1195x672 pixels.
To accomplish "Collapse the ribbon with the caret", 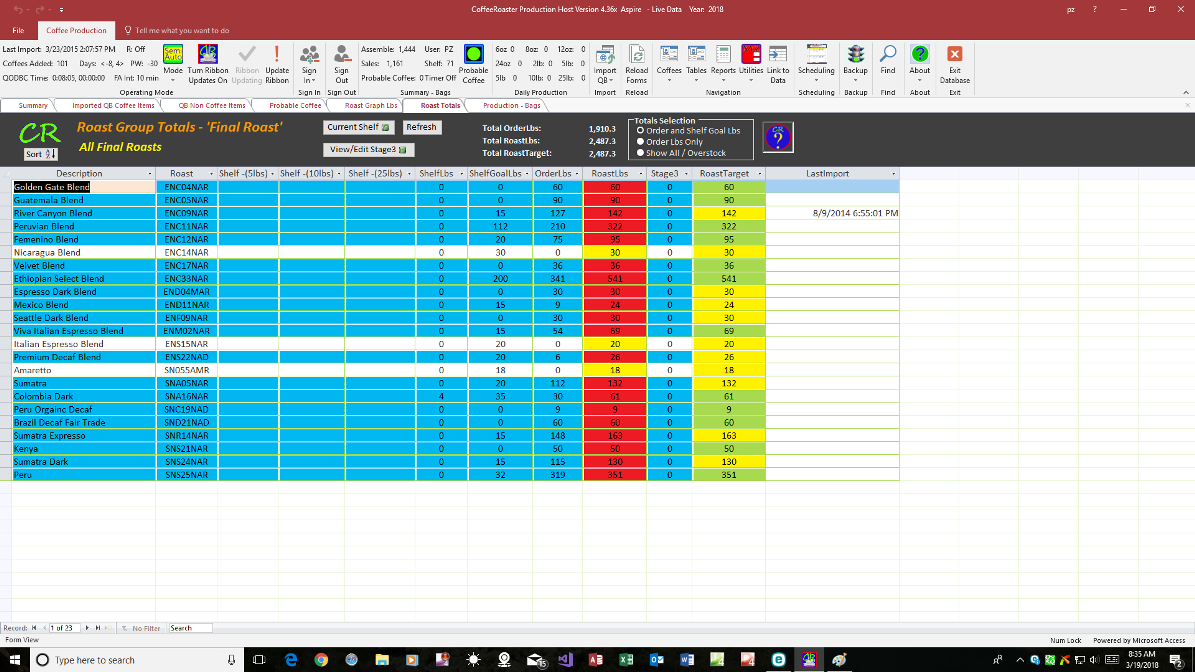I will (x=1186, y=93).
